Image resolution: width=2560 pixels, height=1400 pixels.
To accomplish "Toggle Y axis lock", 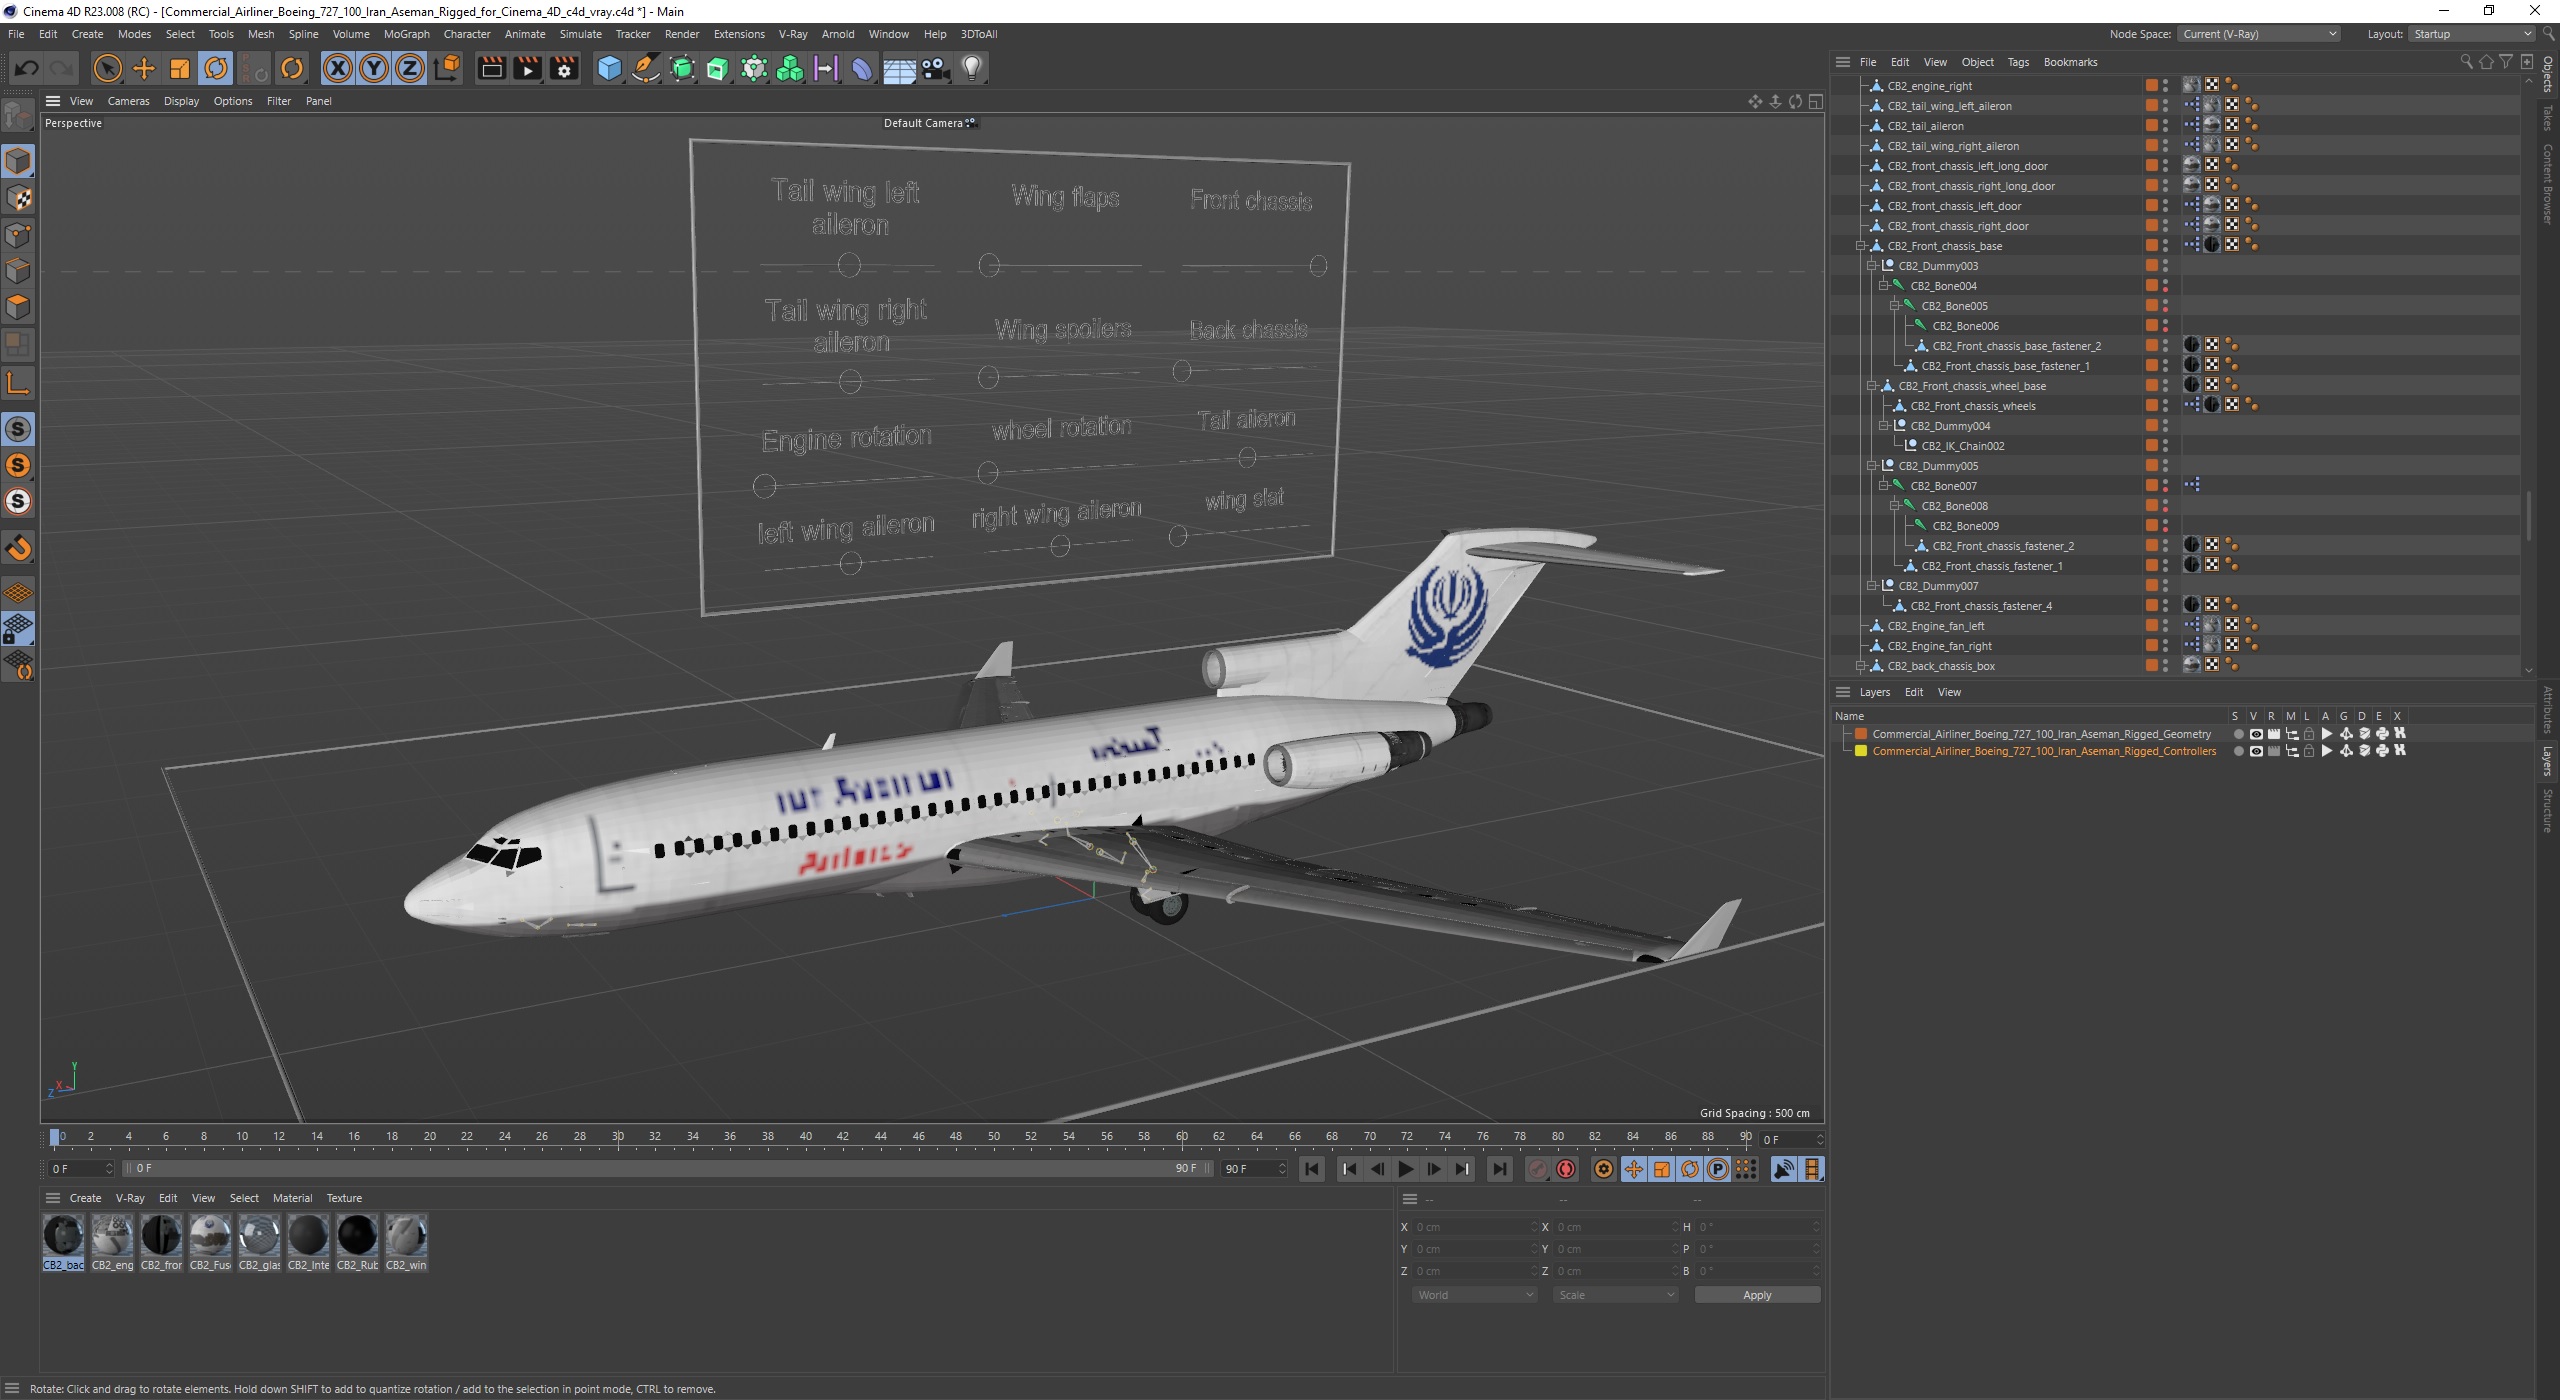I will (x=374, y=68).
